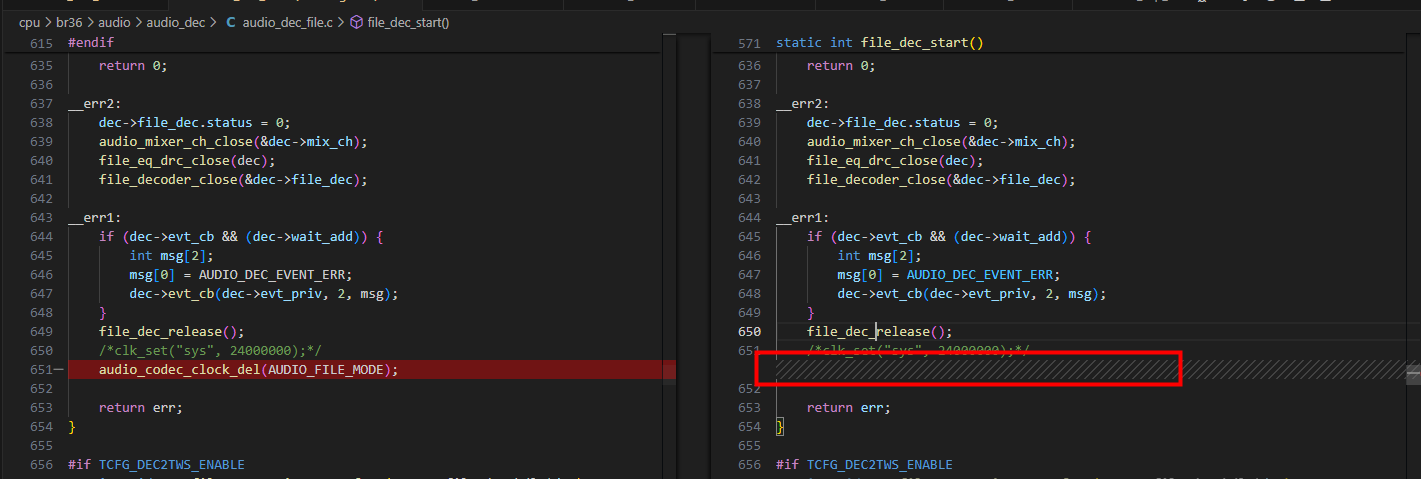This screenshot has height=479, width=1421.
Task: Open the audio_dec breadcrumb folder
Action: (175, 22)
